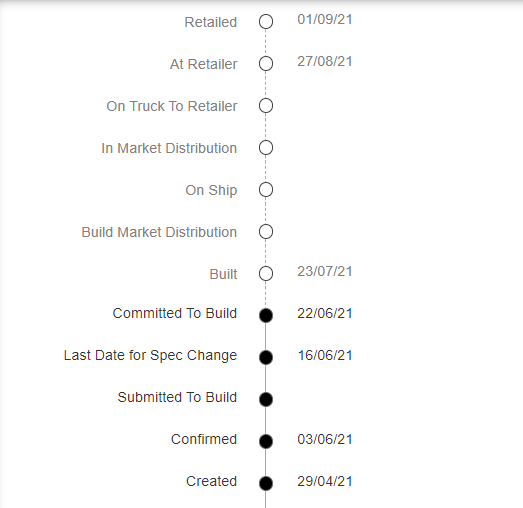Click the At Retailer date 27/08/21
This screenshot has width=523, height=508.
(x=325, y=61)
